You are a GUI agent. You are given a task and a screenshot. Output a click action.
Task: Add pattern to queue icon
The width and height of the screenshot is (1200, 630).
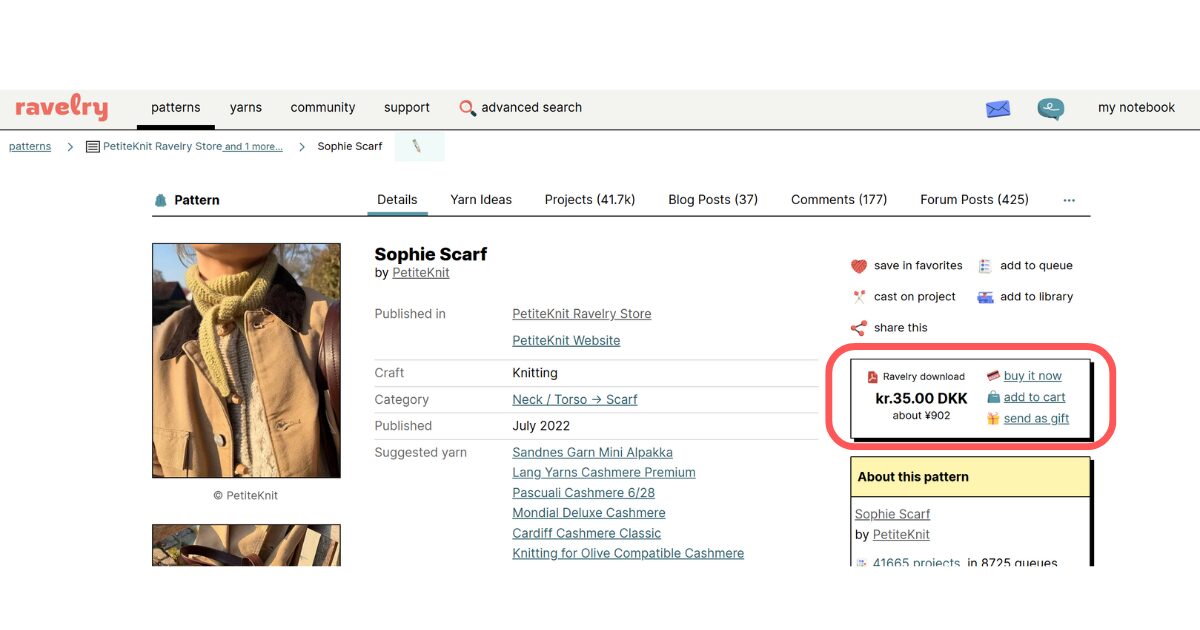pyautogui.click(x=985, y=266)
